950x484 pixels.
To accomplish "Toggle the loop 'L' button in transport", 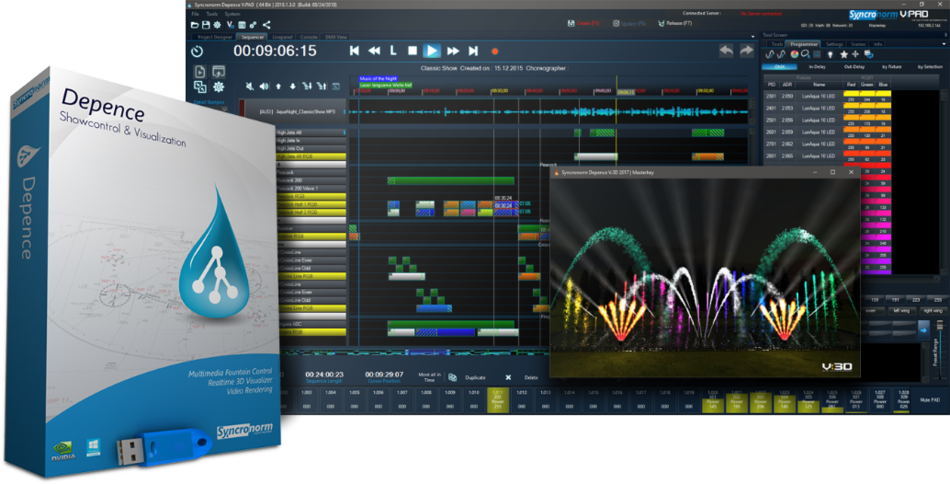I will pyautogui.click(x=393, y=50).
